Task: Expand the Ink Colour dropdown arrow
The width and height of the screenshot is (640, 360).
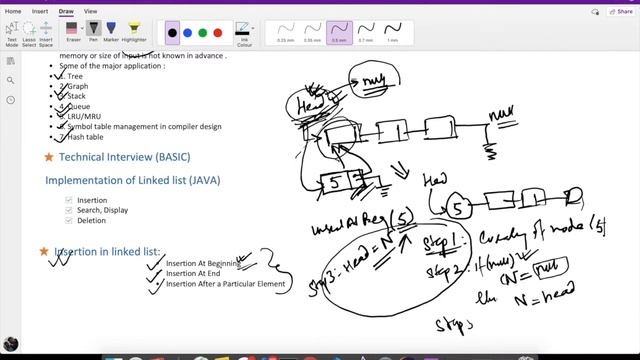Action: click(x=253, y=29)
